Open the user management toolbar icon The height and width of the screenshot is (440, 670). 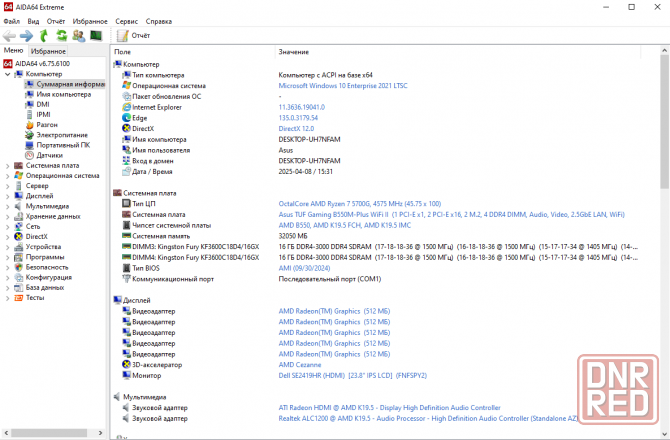(79, 36)
